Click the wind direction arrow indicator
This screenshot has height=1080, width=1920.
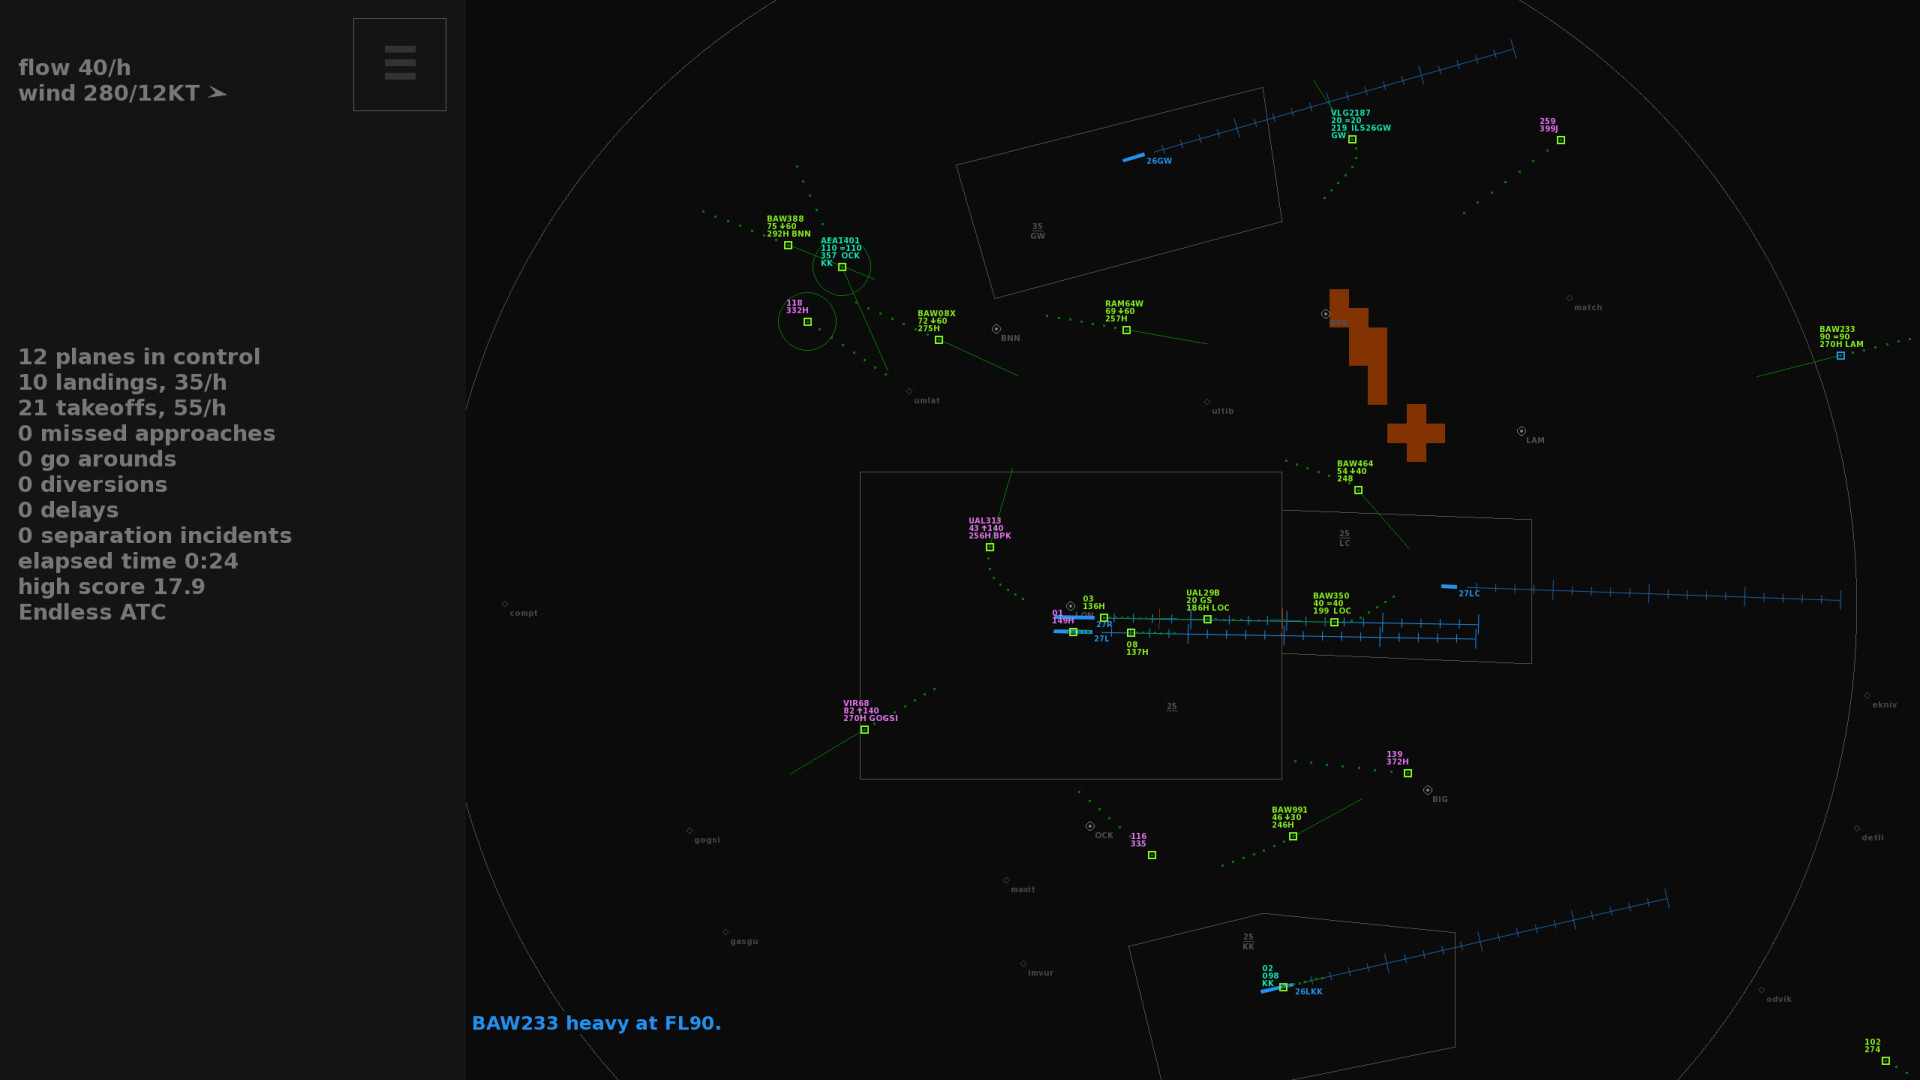pyautogui.click(x=216, y=92)
